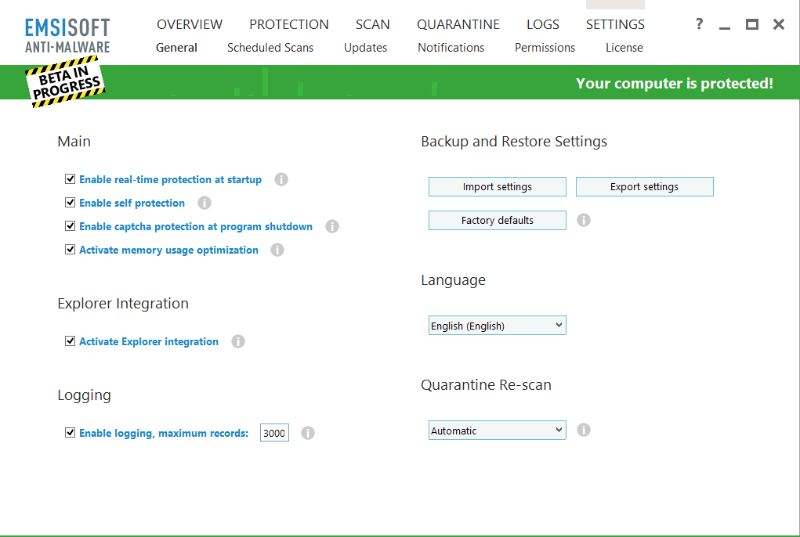Viewport: 800px width, 537px height.
Task: Click info icon beside Quarantine Re-scan dropdown
Action: coord(584,430)
